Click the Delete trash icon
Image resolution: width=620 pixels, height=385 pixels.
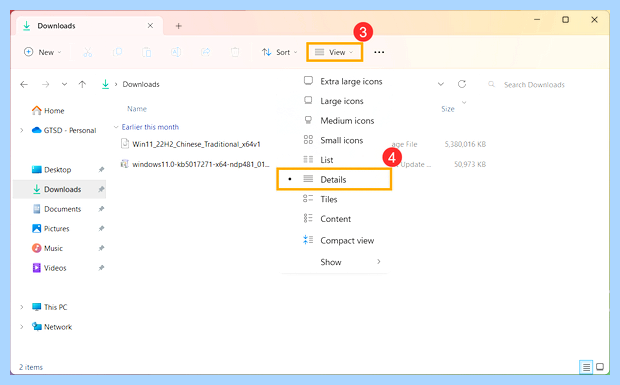235,52
